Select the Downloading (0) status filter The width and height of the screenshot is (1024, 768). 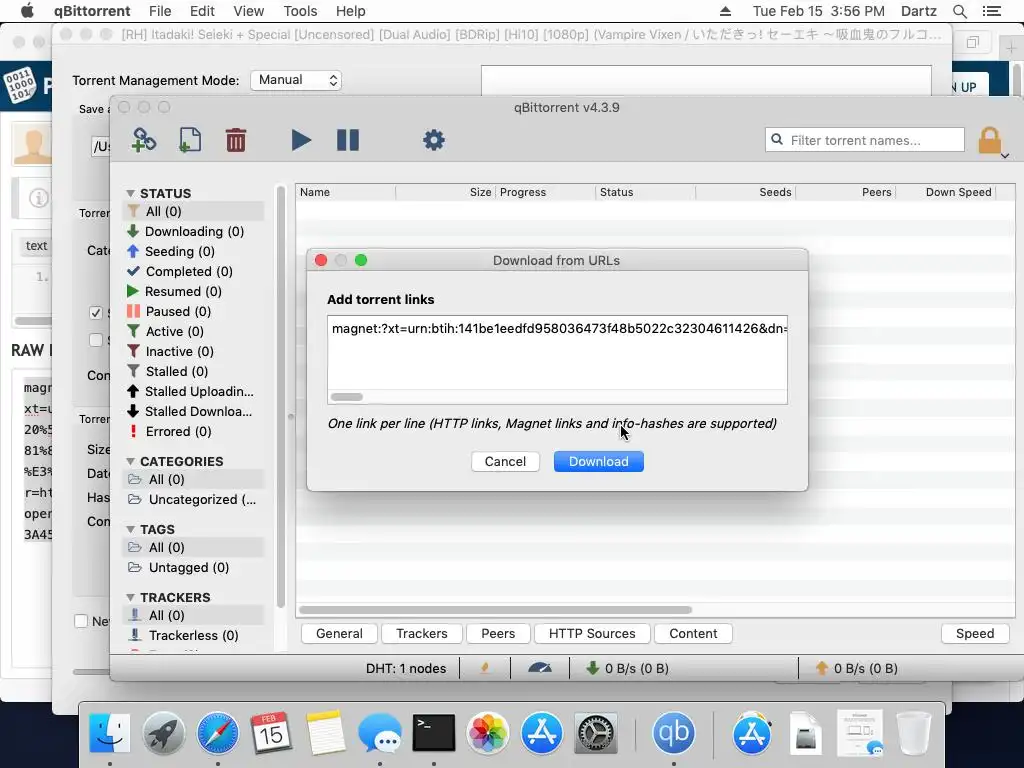coord(194,231)
